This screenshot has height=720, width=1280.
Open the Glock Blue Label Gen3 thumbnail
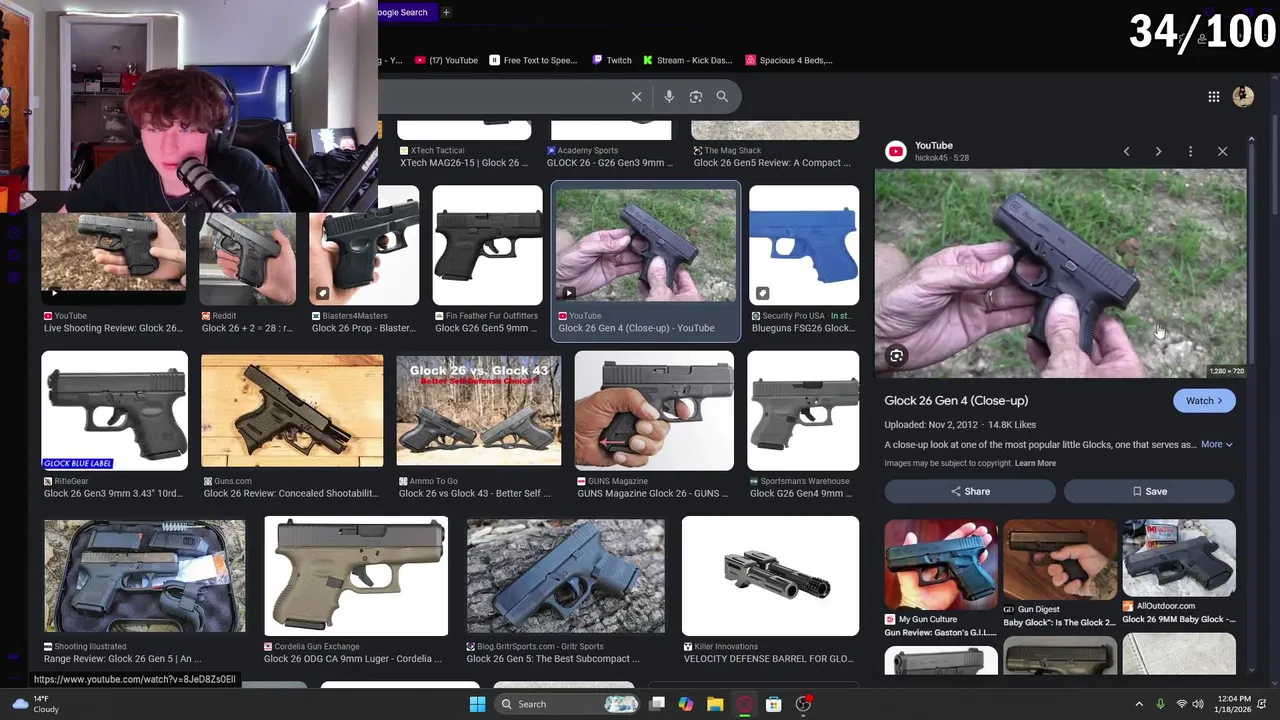pyautogui.click(x=114, y=411)
